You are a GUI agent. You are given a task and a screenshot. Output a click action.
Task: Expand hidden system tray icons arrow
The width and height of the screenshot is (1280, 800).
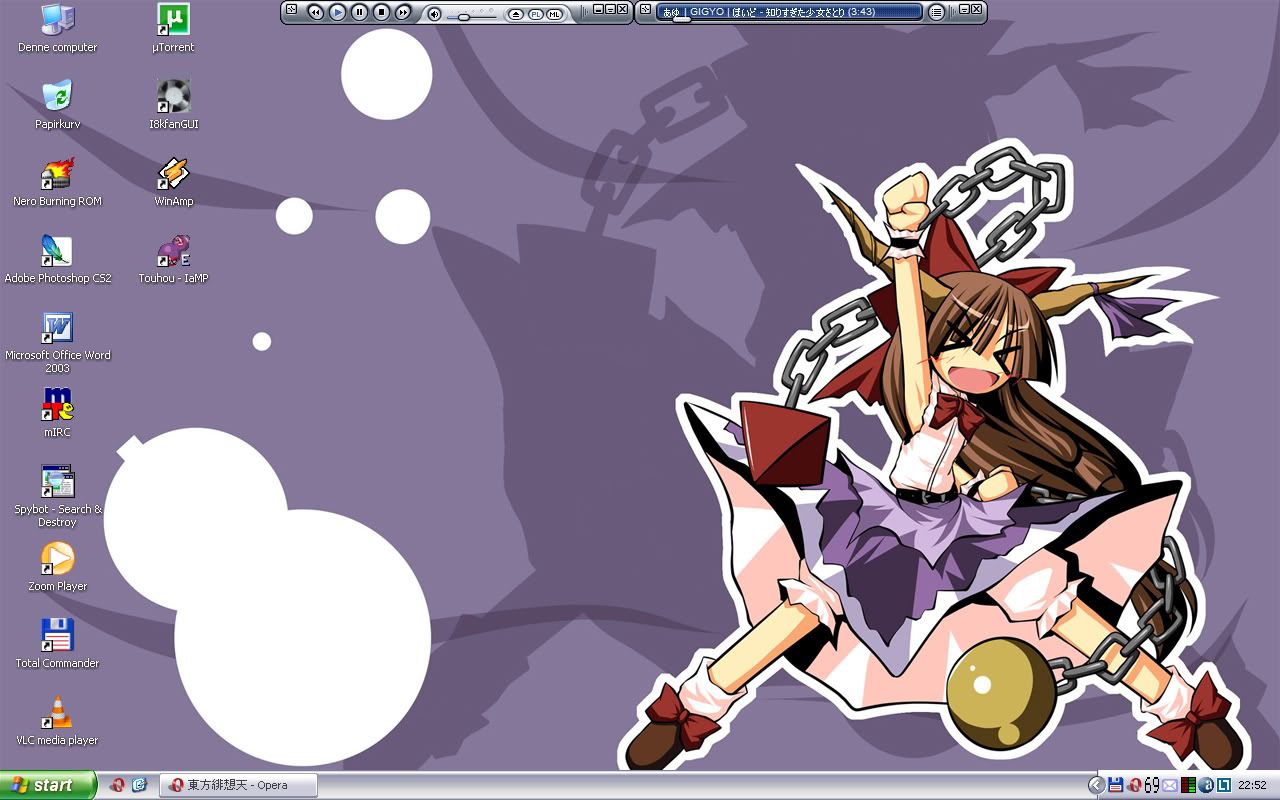coord(1096,785)
